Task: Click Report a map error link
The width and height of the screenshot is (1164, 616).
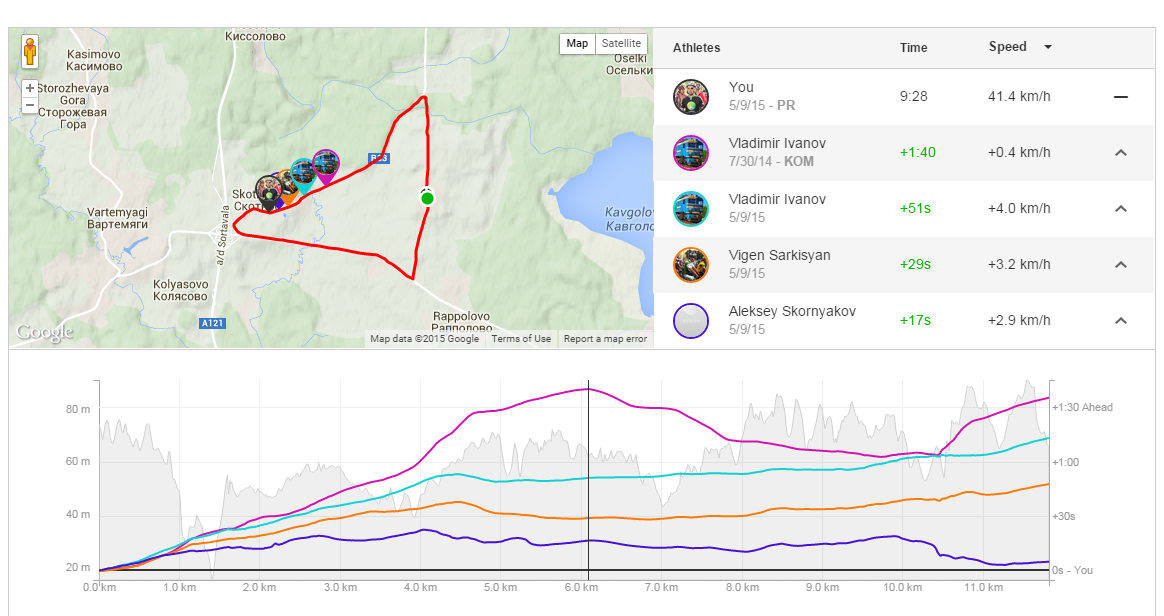Action: [605, 338]
